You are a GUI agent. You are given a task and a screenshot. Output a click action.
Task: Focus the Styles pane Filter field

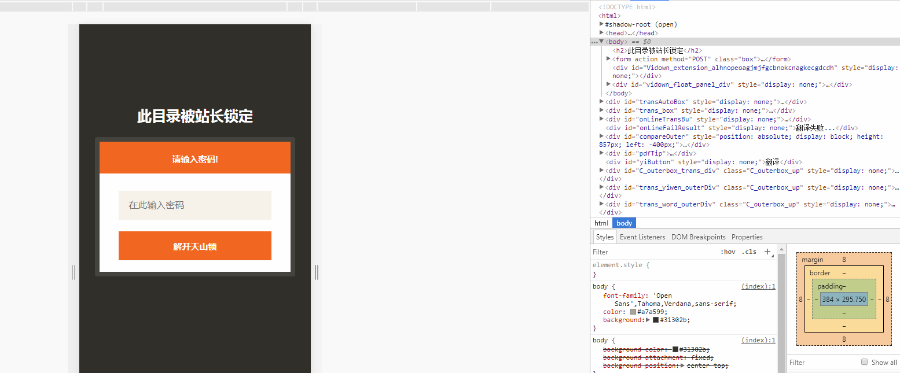coord(654,252)
